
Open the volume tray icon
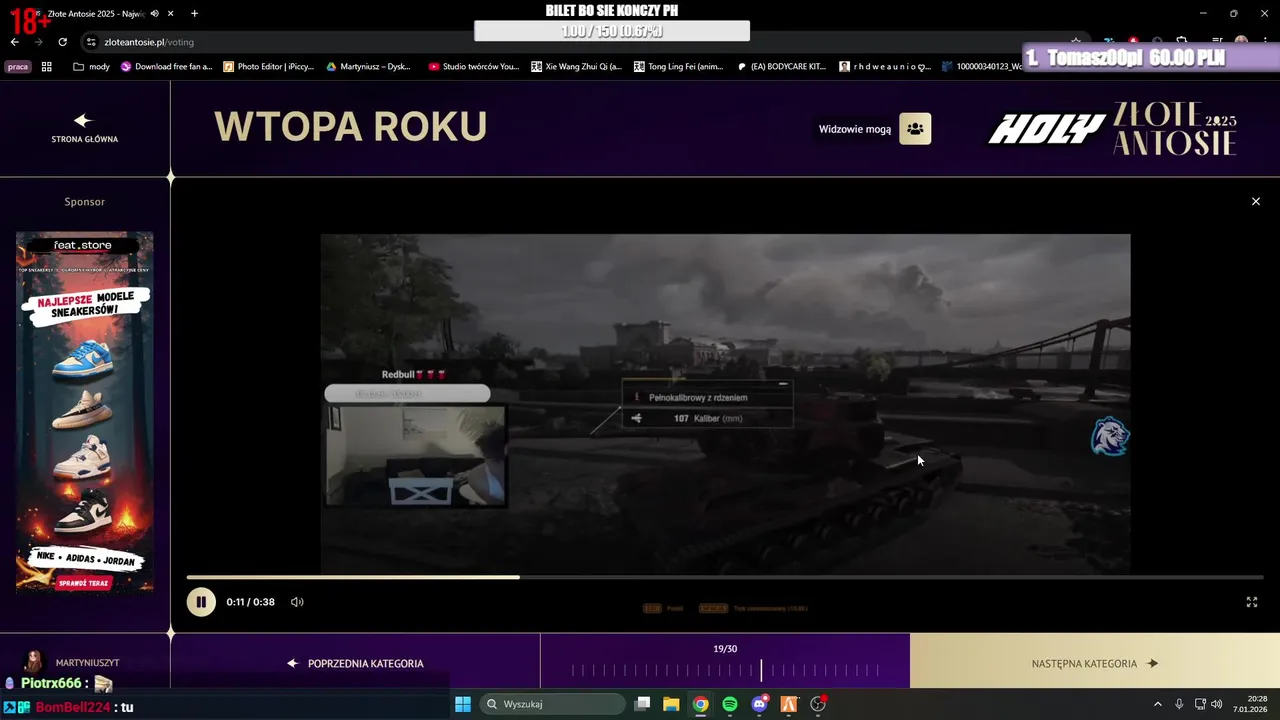coord(1219,704)
